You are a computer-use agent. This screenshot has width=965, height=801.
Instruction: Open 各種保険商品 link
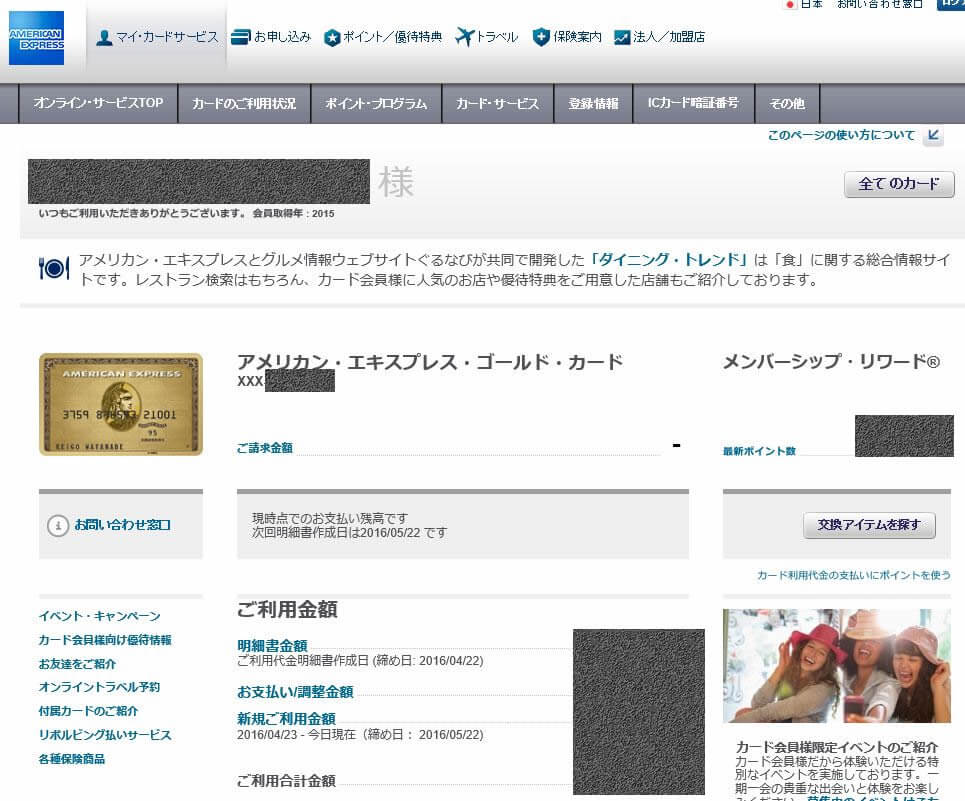[x=72, y=759]
